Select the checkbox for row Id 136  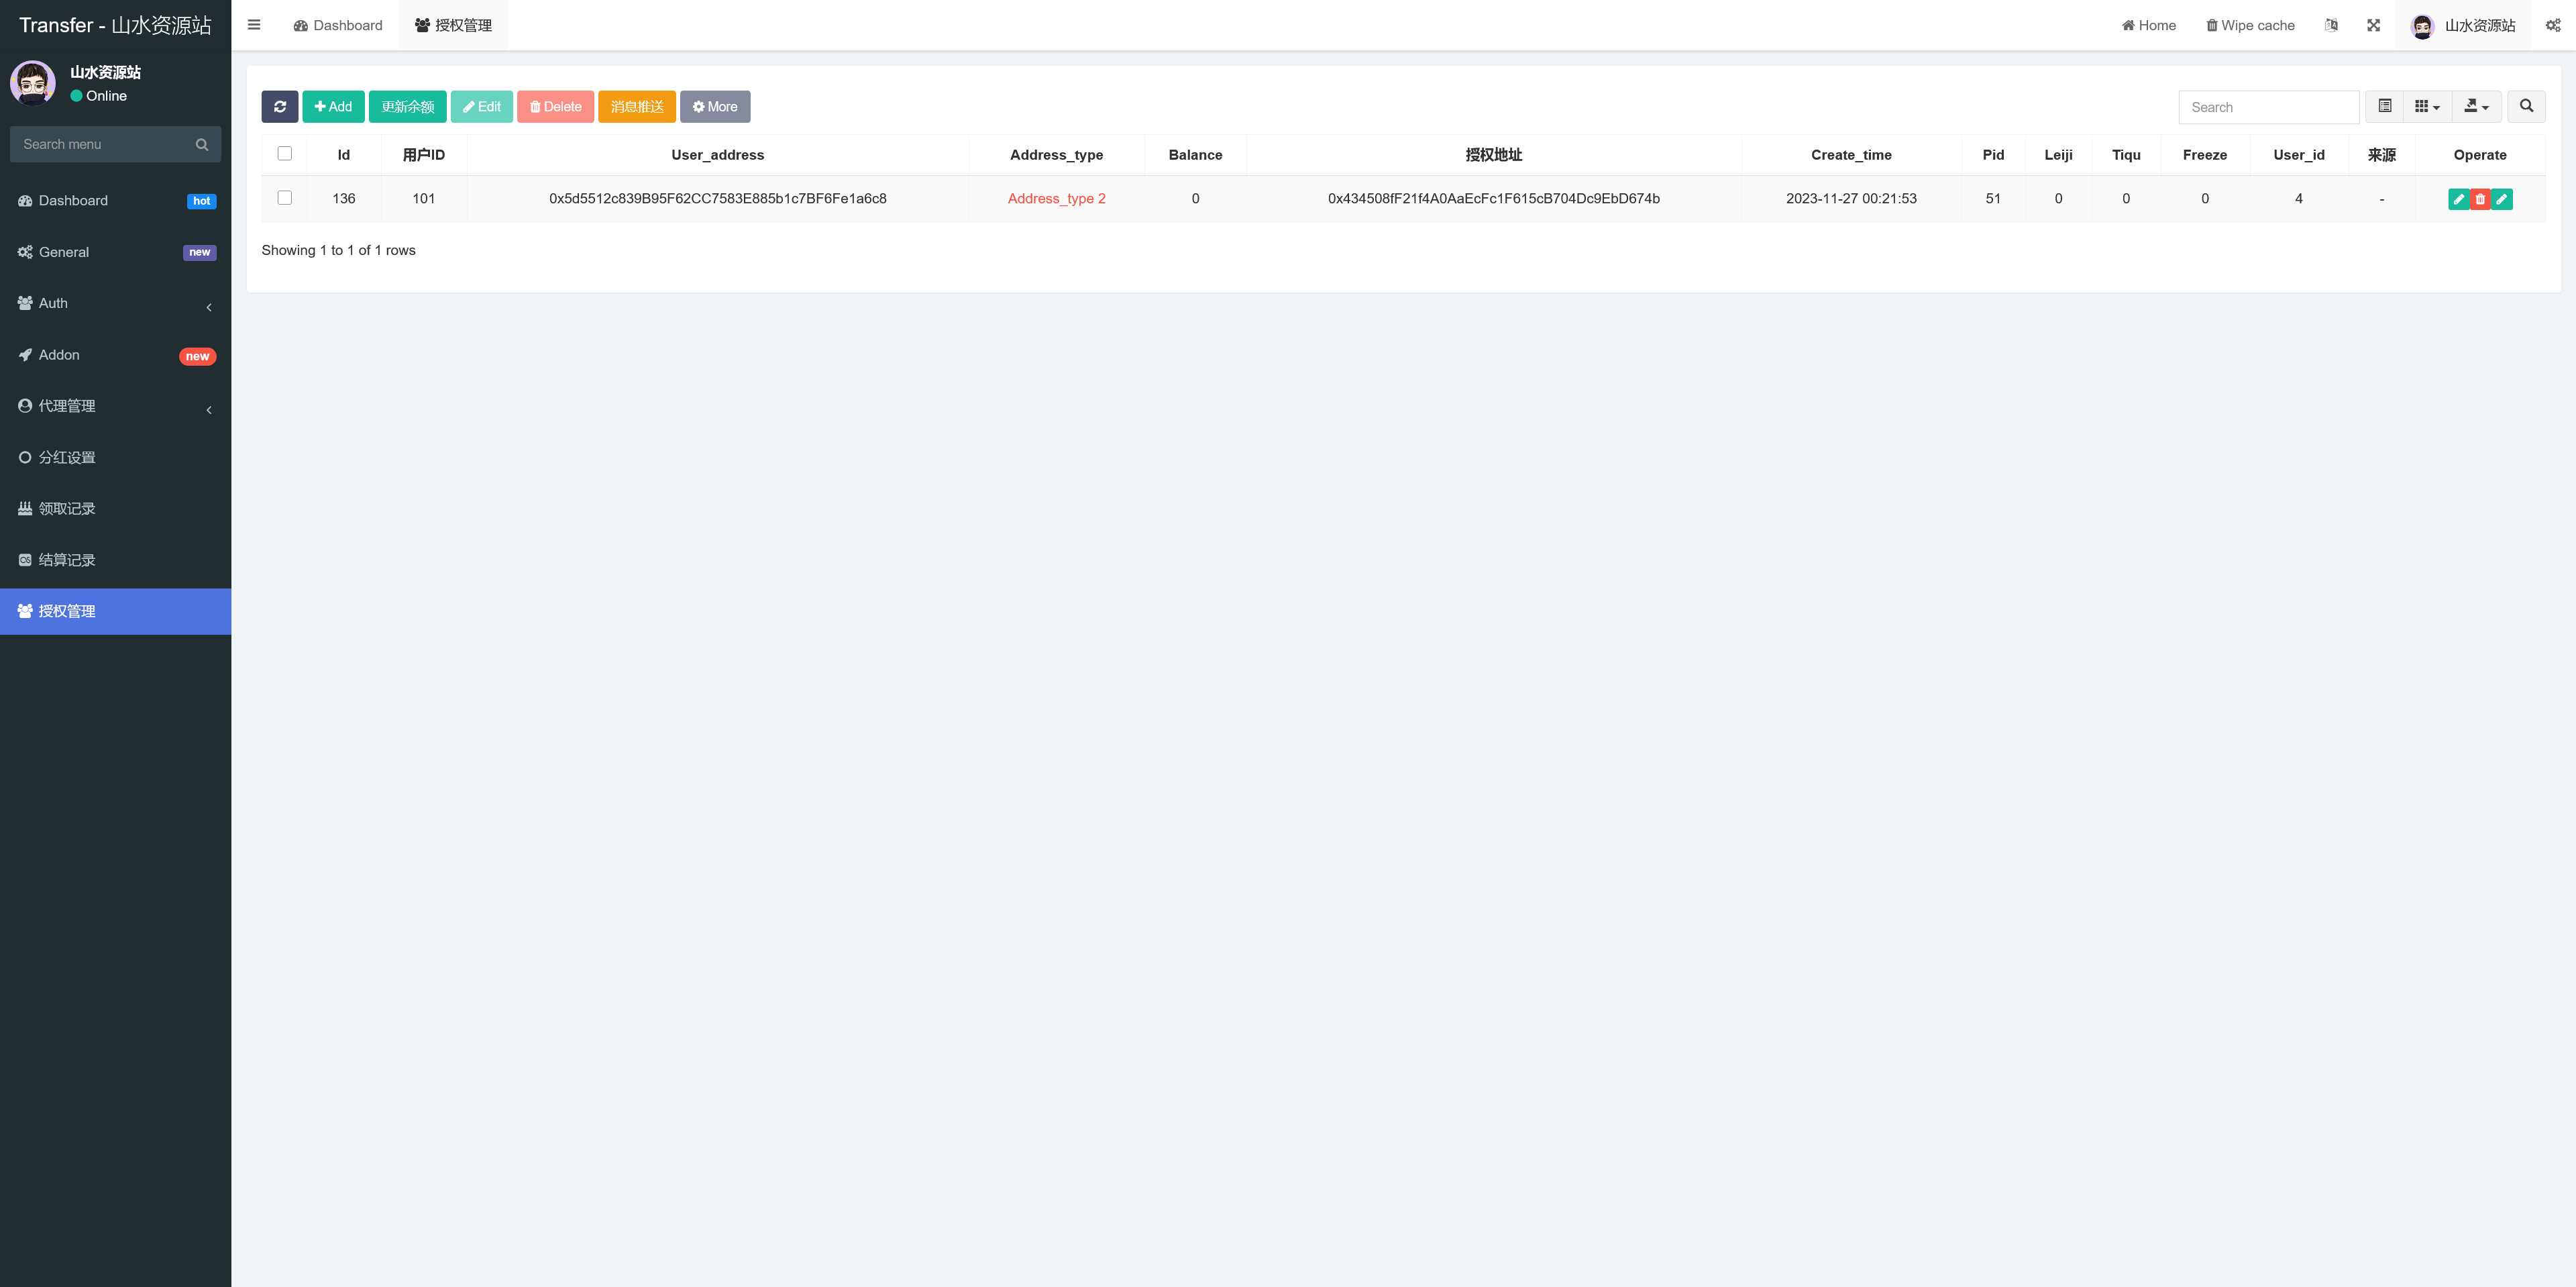285,198
